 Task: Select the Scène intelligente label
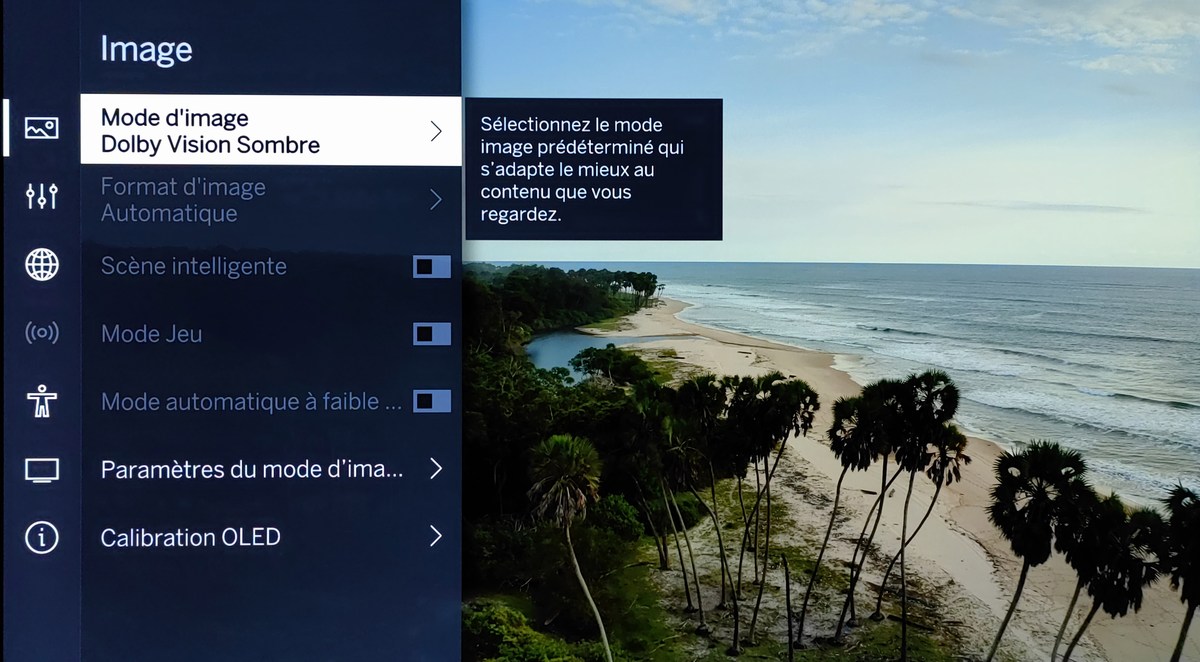click(194, 267)
